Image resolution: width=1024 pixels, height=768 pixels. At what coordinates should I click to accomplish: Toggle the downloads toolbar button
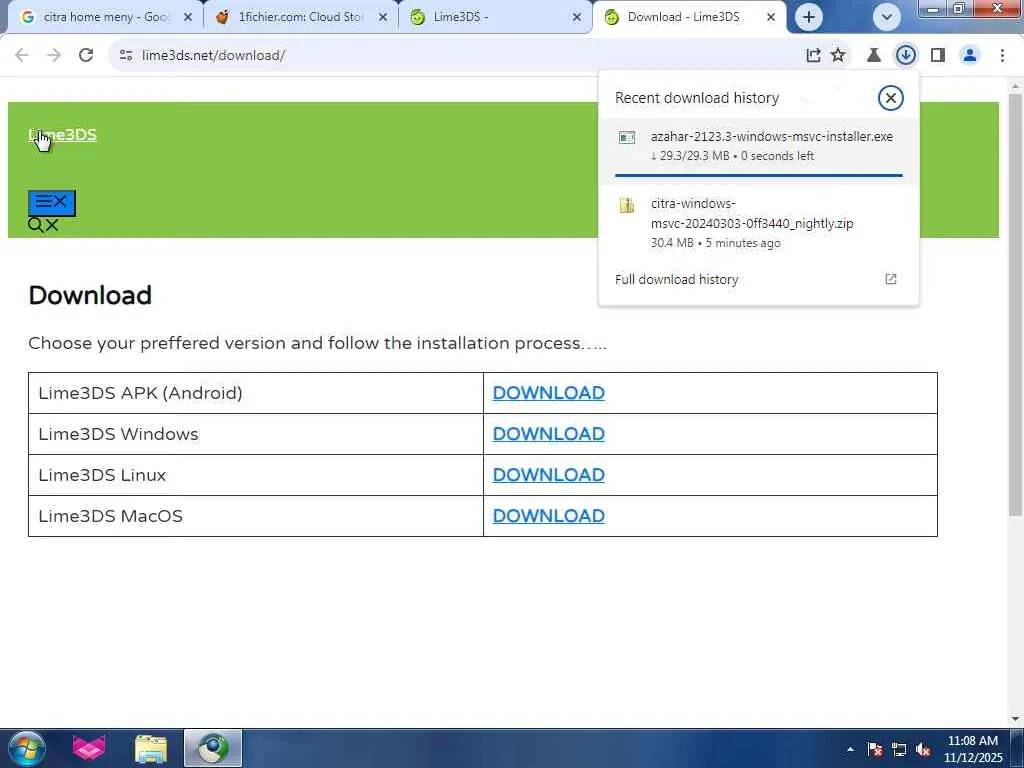(x=906, y=56)
